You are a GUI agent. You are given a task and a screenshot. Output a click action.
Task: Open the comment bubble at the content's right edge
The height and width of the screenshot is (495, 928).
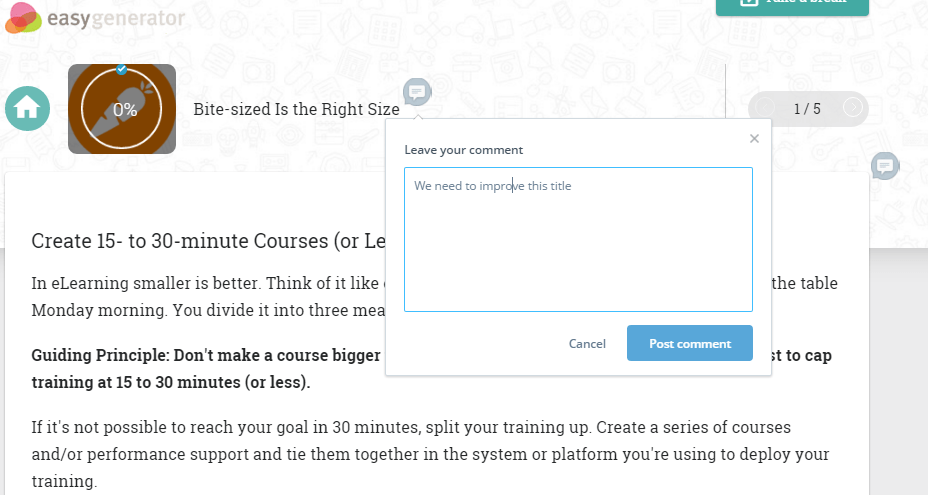click(884, 166)
